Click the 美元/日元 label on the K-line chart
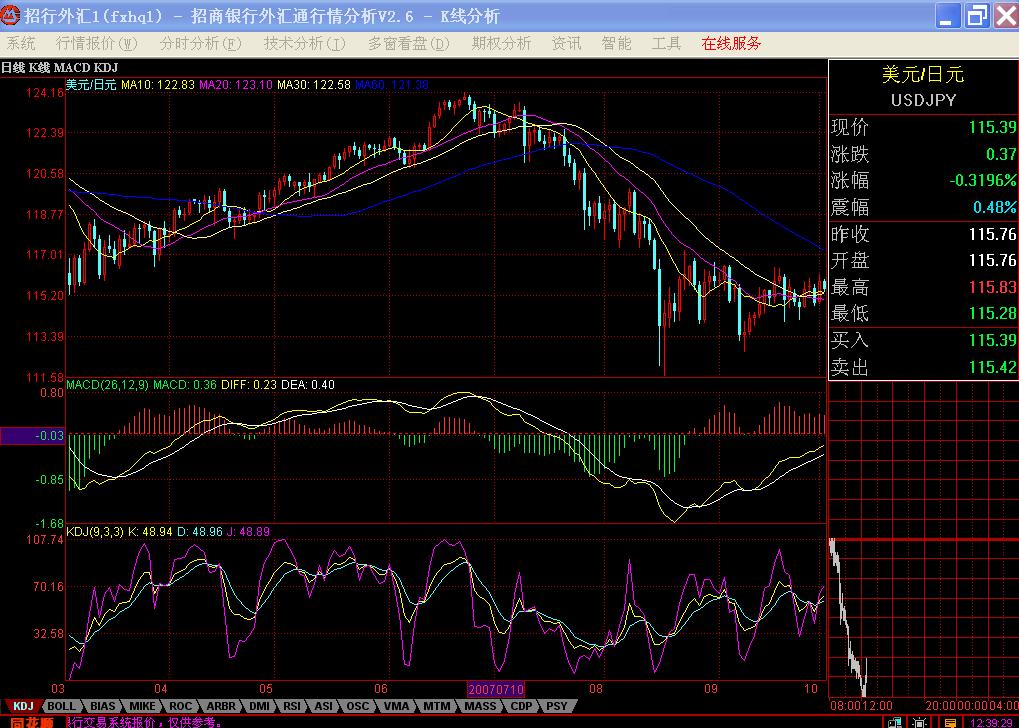The height and width of the screenshot is (728, 1019). coord(91,84)
